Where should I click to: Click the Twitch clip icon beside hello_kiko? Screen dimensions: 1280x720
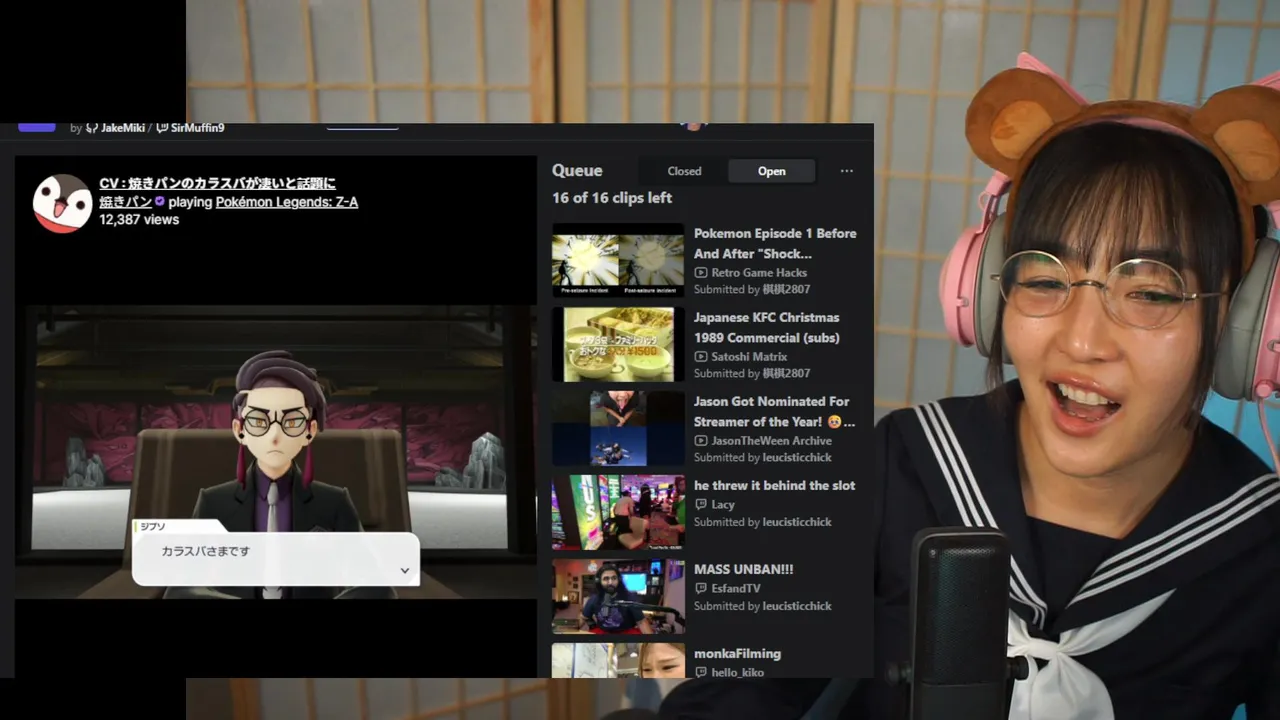(x=701, y=672)
